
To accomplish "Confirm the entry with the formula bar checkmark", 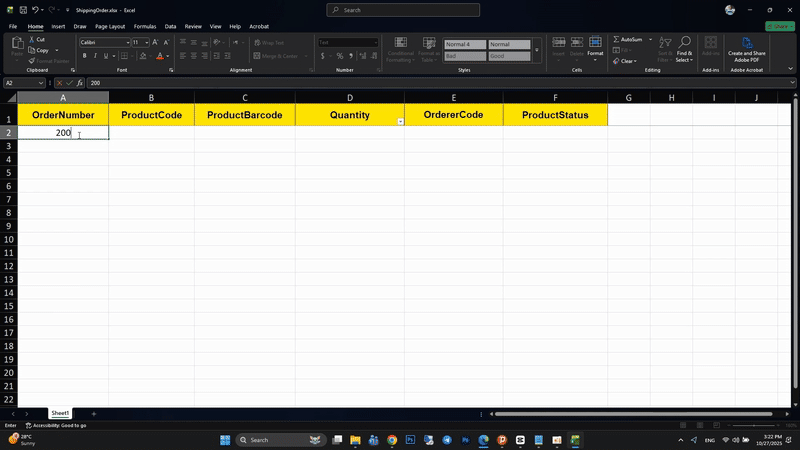I will (x=68, y=83).
